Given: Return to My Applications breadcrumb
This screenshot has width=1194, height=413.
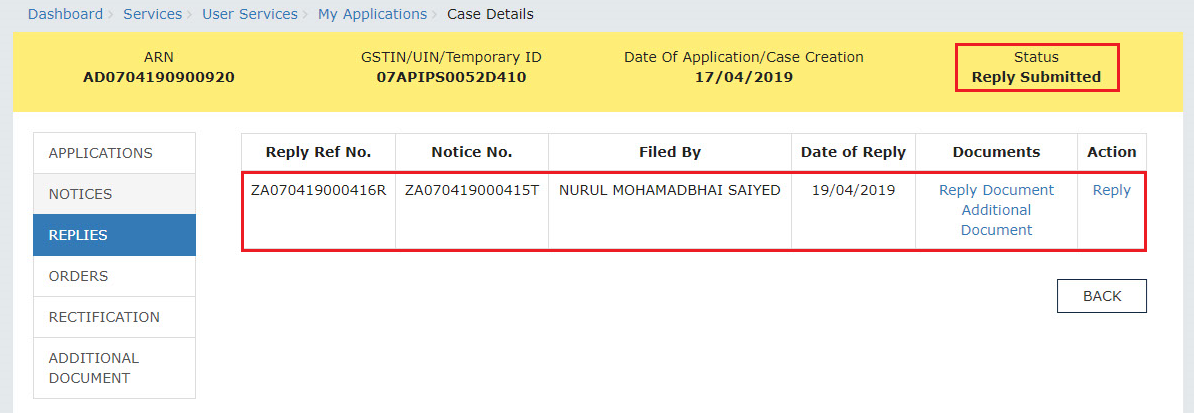Looking at the screenshot, I should coord(372,14).
